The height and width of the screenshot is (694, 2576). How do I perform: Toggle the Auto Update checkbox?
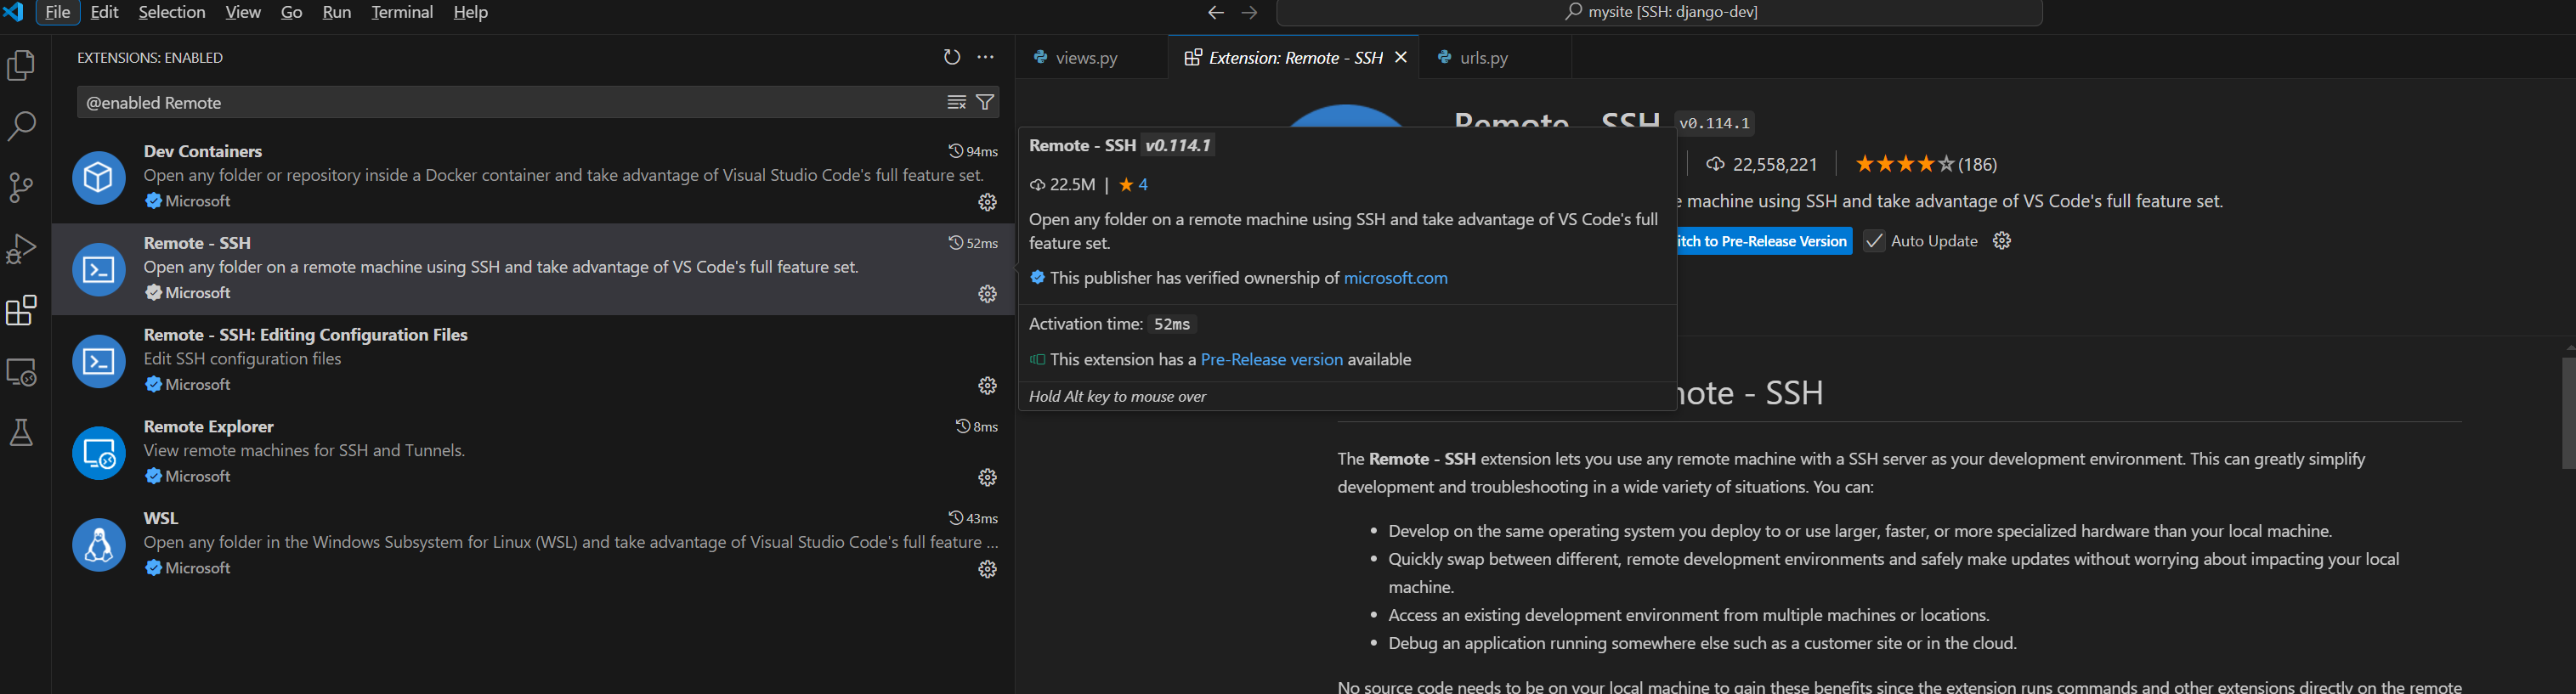pyautogui.click(x=1873, y=241)
